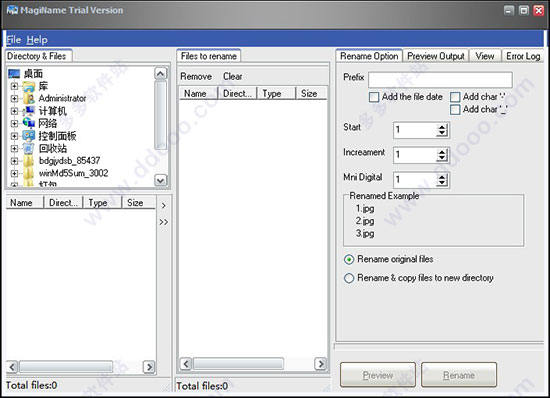Sort directory file list by Type column
This screenshot has height=398, width=550.
pyautogui.click(x=102, y=203)
